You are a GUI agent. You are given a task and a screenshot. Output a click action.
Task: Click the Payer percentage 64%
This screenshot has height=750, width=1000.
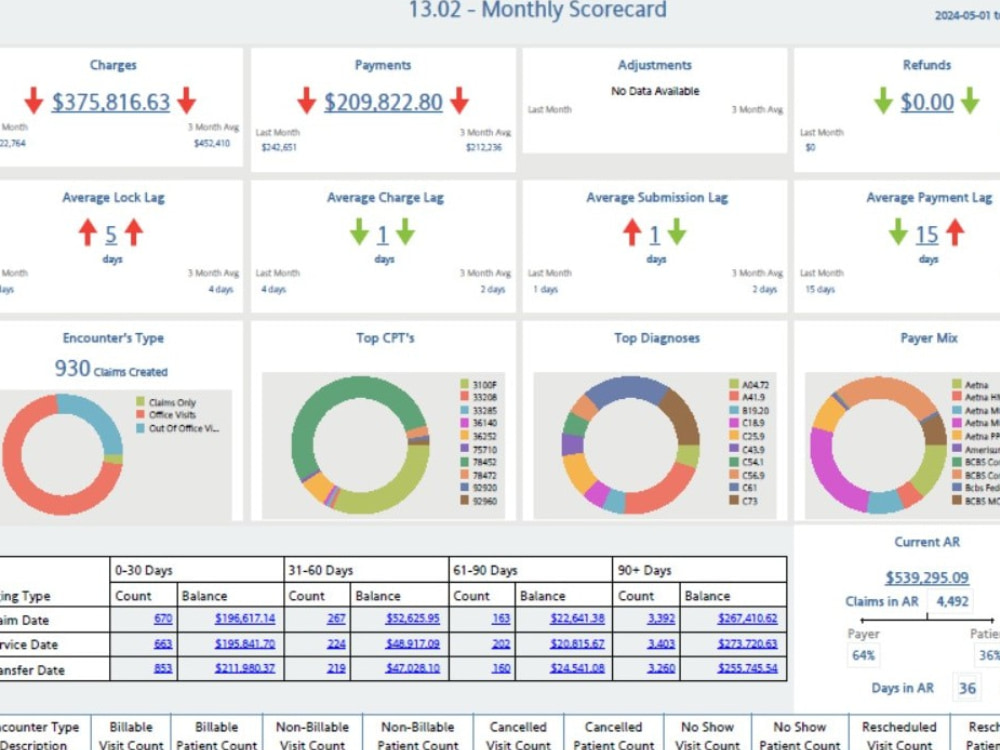863,655
